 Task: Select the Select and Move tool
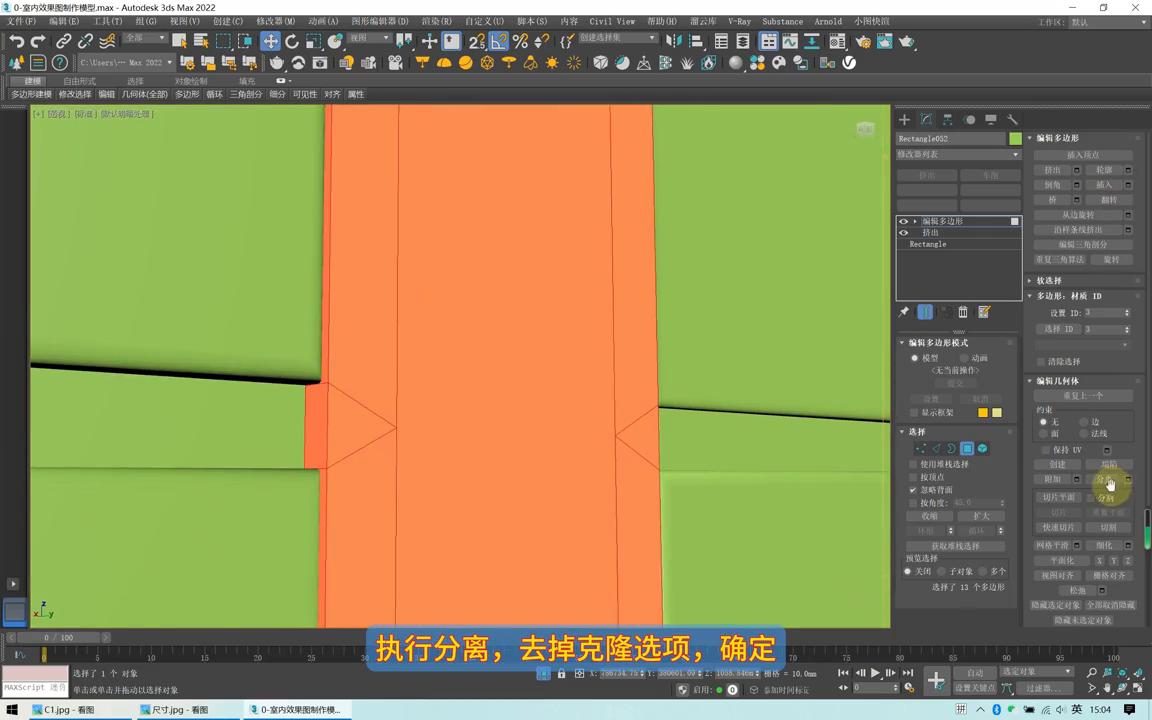tap(270, 41)
